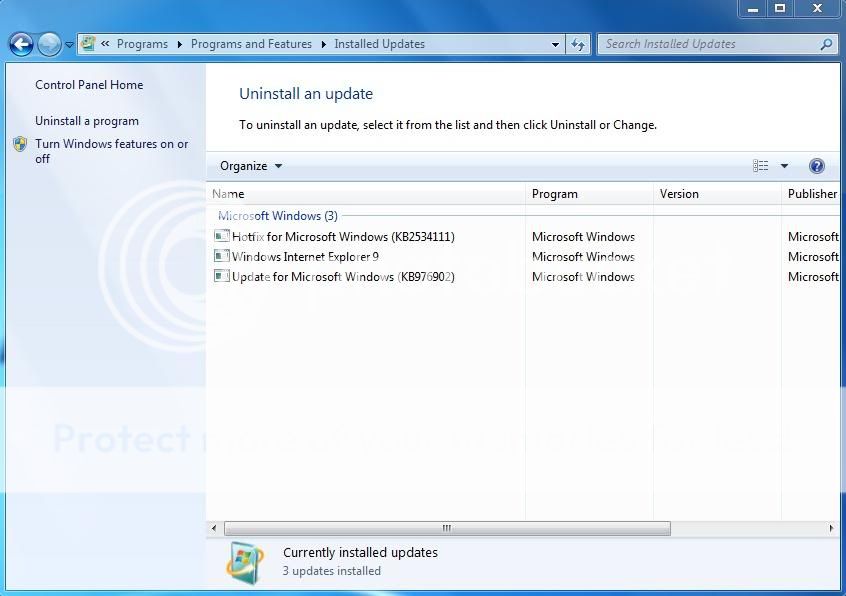846x596 pixels.
Task: Click the Back navigation arrow button
Action: [x=21, y=44]
